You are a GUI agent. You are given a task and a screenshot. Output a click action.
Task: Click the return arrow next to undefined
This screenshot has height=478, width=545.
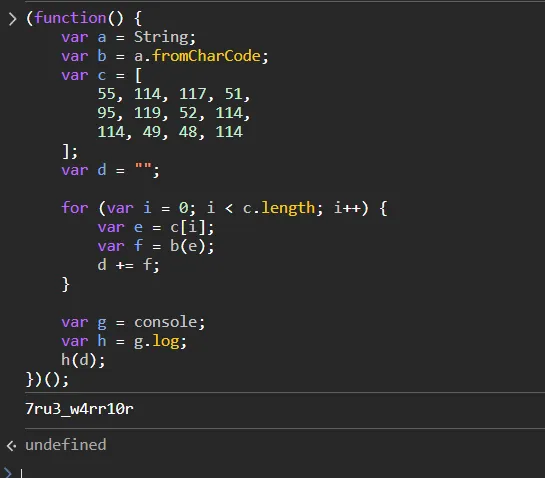coord(11,446)
